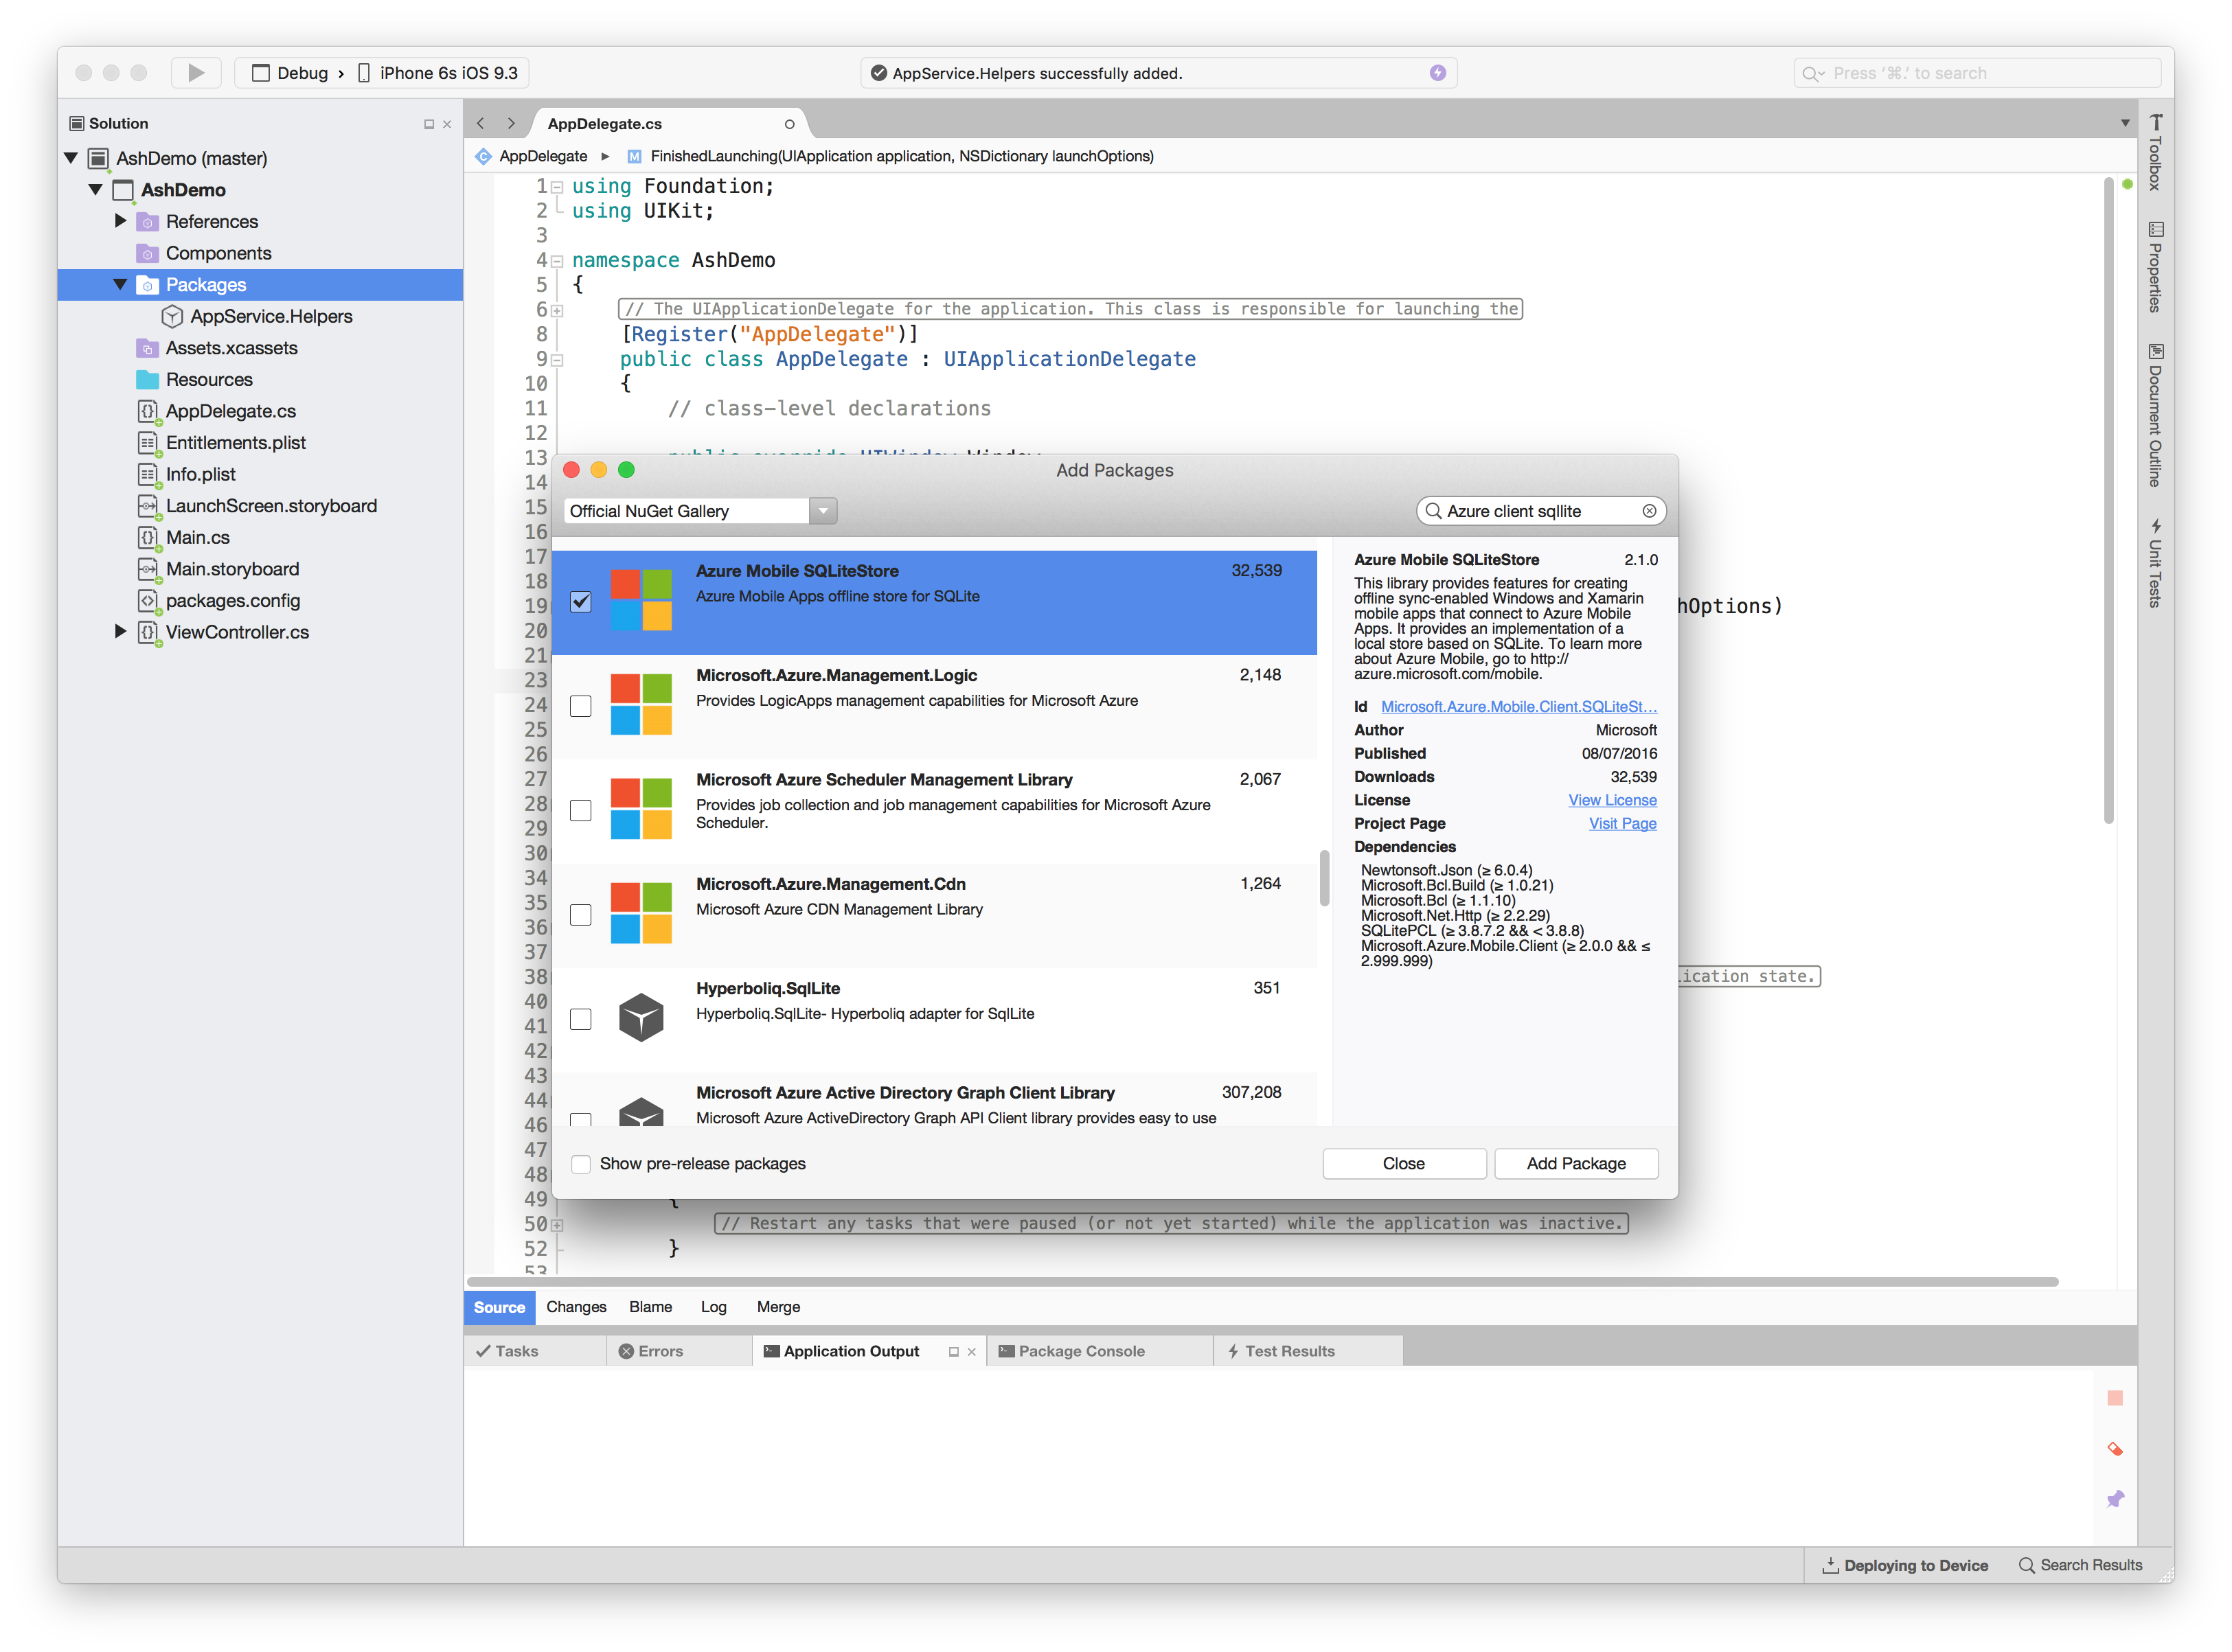Image resolution: width=2232 pixels, height=1652 pixels.
Task: Select the Components folder
Action: click(x=218, y=253)
